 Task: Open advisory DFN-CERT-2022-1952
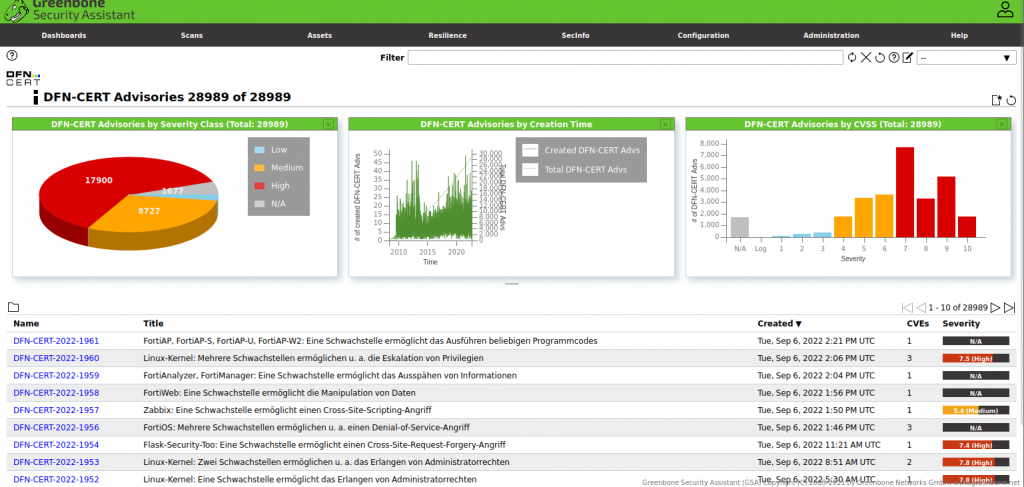tap(56, 479)
